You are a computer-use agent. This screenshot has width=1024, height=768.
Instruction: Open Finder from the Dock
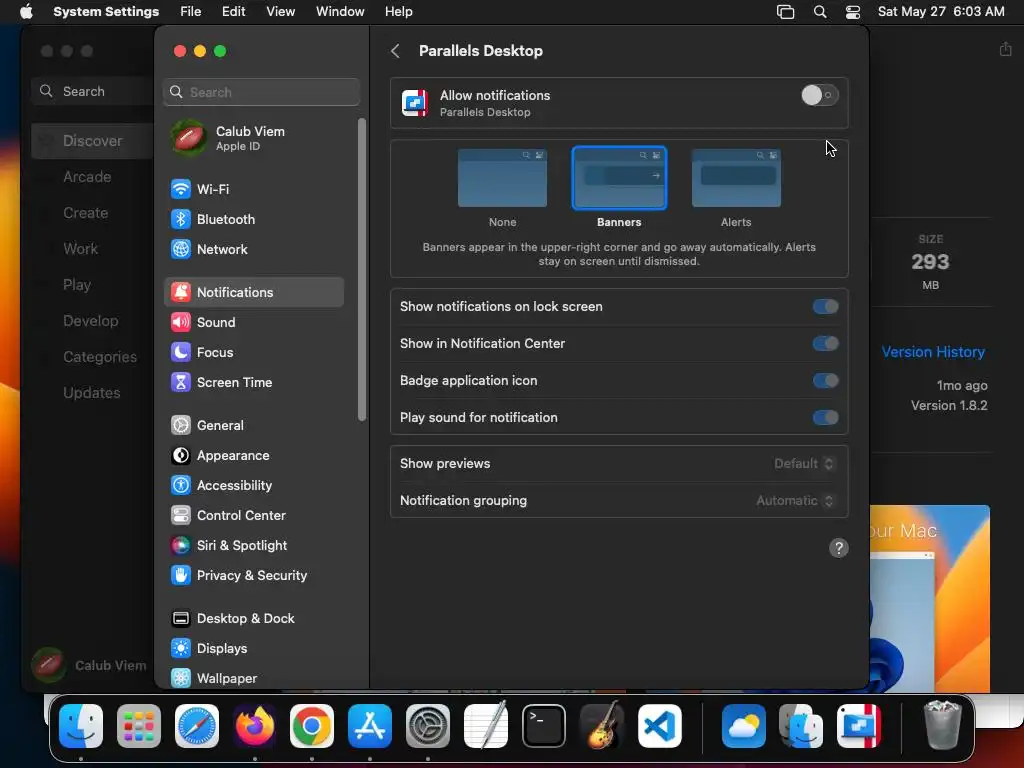tap(81, 726)
